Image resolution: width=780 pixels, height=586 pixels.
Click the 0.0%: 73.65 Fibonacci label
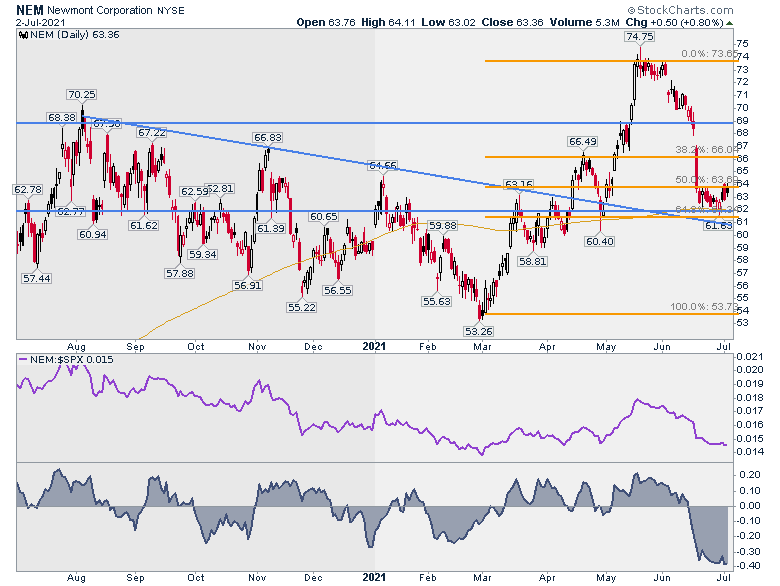click(709, 54)
